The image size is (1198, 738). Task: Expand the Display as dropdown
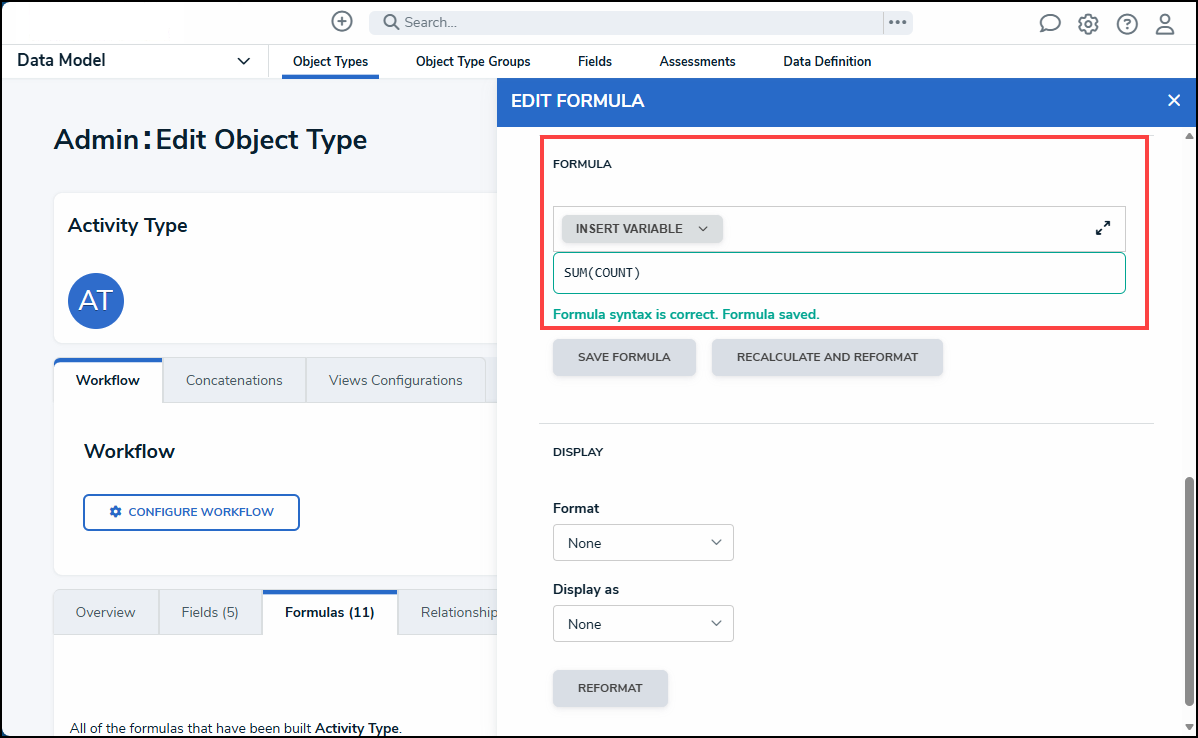(643, 624)
